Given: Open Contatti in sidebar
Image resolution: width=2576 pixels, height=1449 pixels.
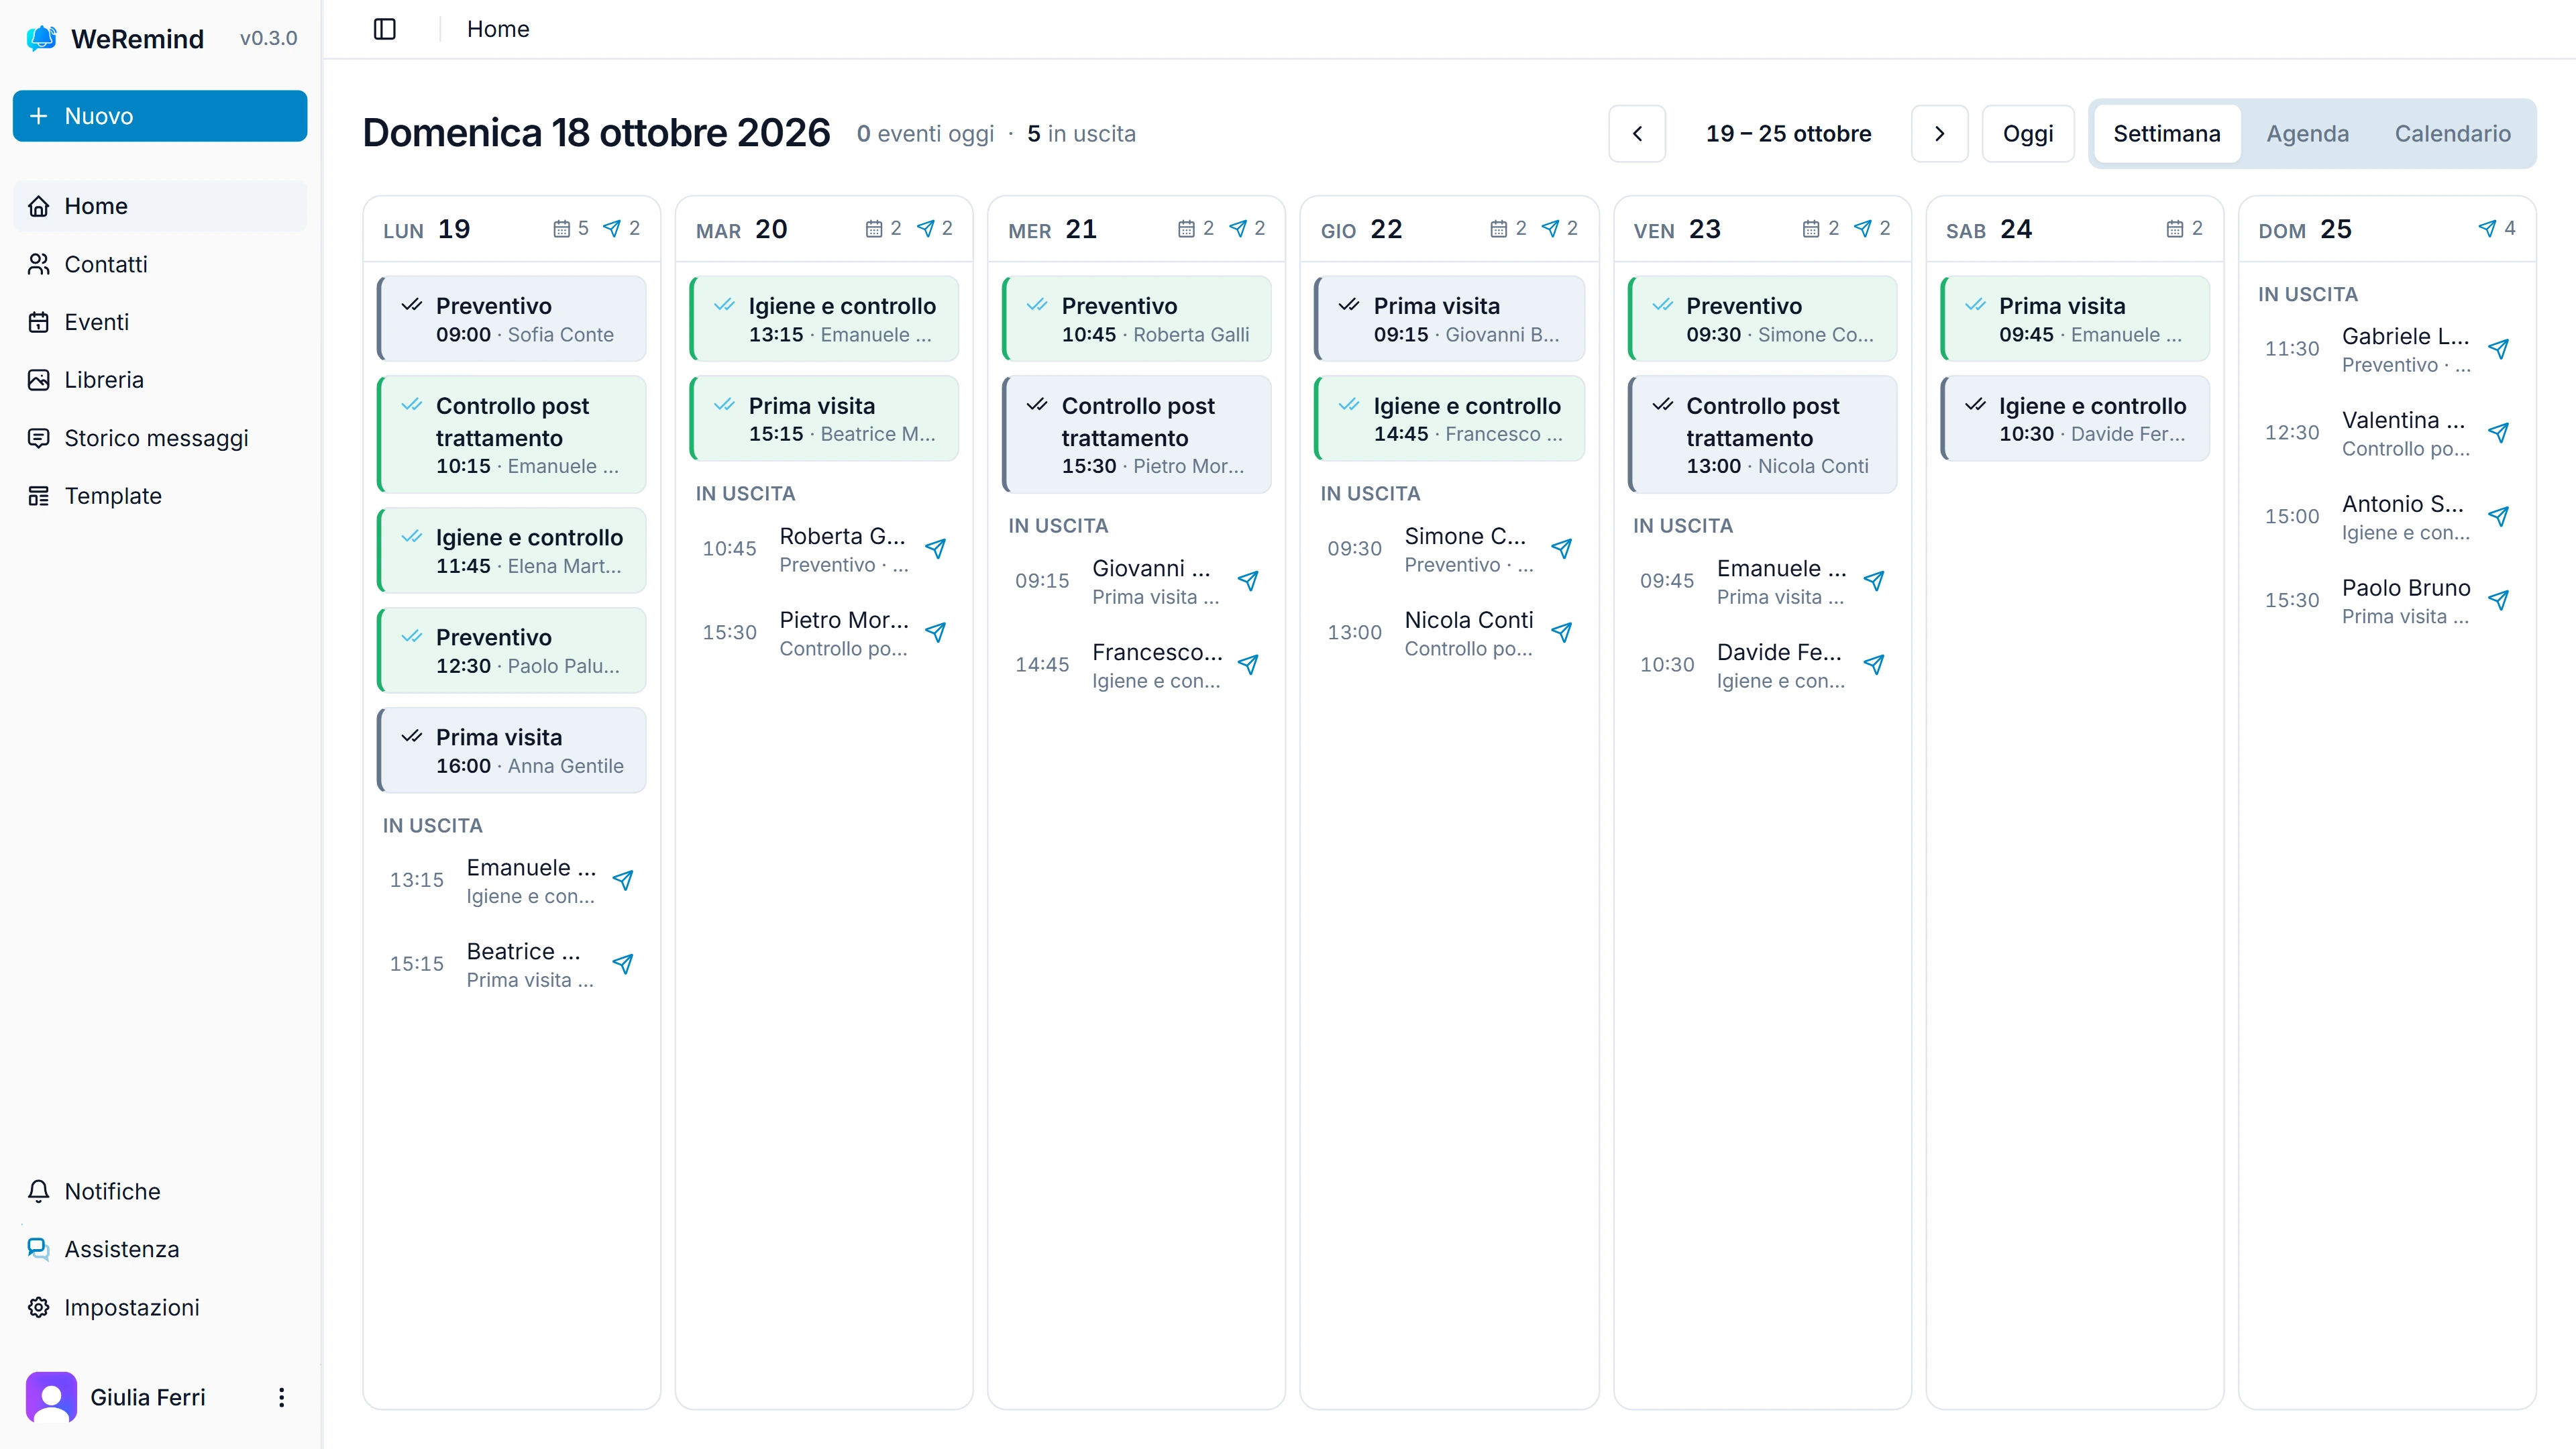Looking at the screenshot, I should tap(160, 264).
